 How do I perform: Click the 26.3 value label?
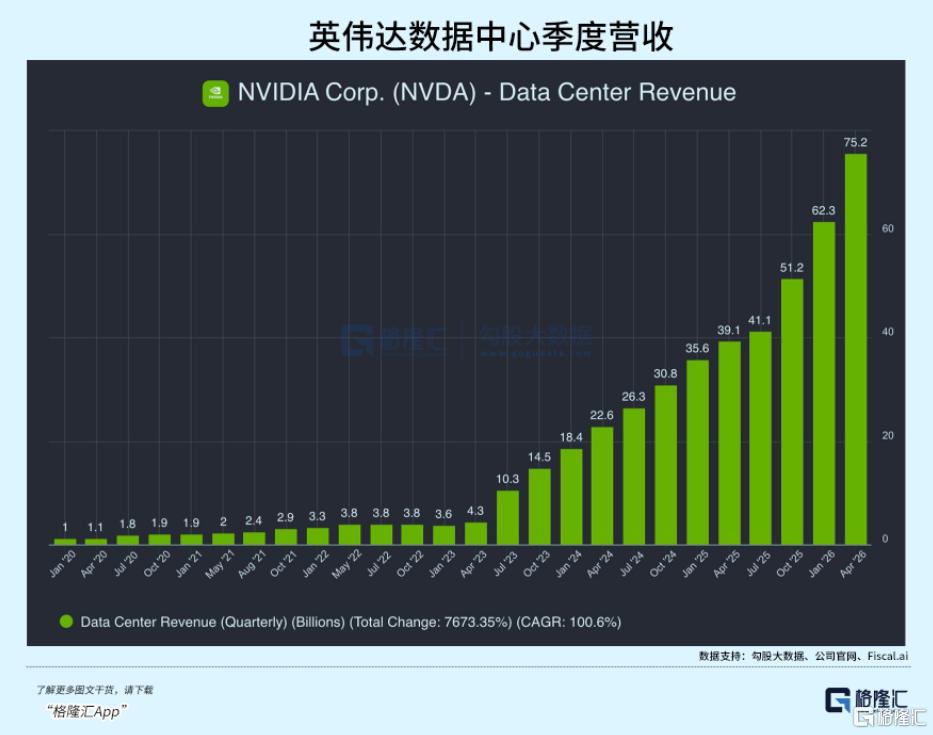click(633, 396)
